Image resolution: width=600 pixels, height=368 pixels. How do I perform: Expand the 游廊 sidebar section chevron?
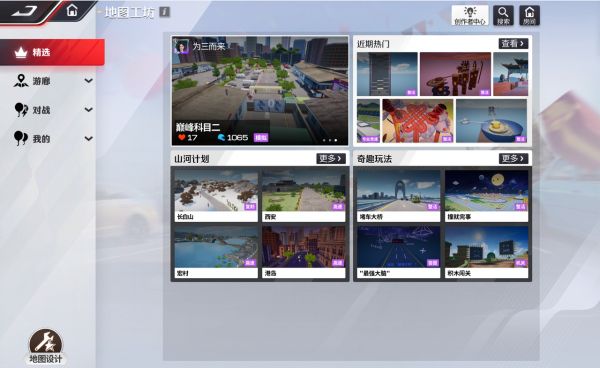88,81
